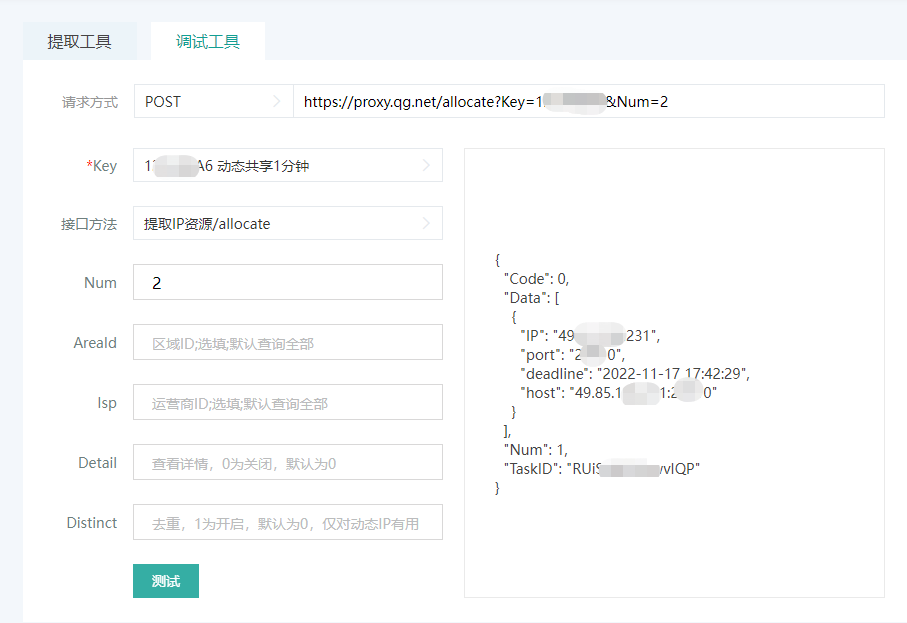Select the 调试工具 tab
The width and height of the screenshot is (907, 623).
207,42
